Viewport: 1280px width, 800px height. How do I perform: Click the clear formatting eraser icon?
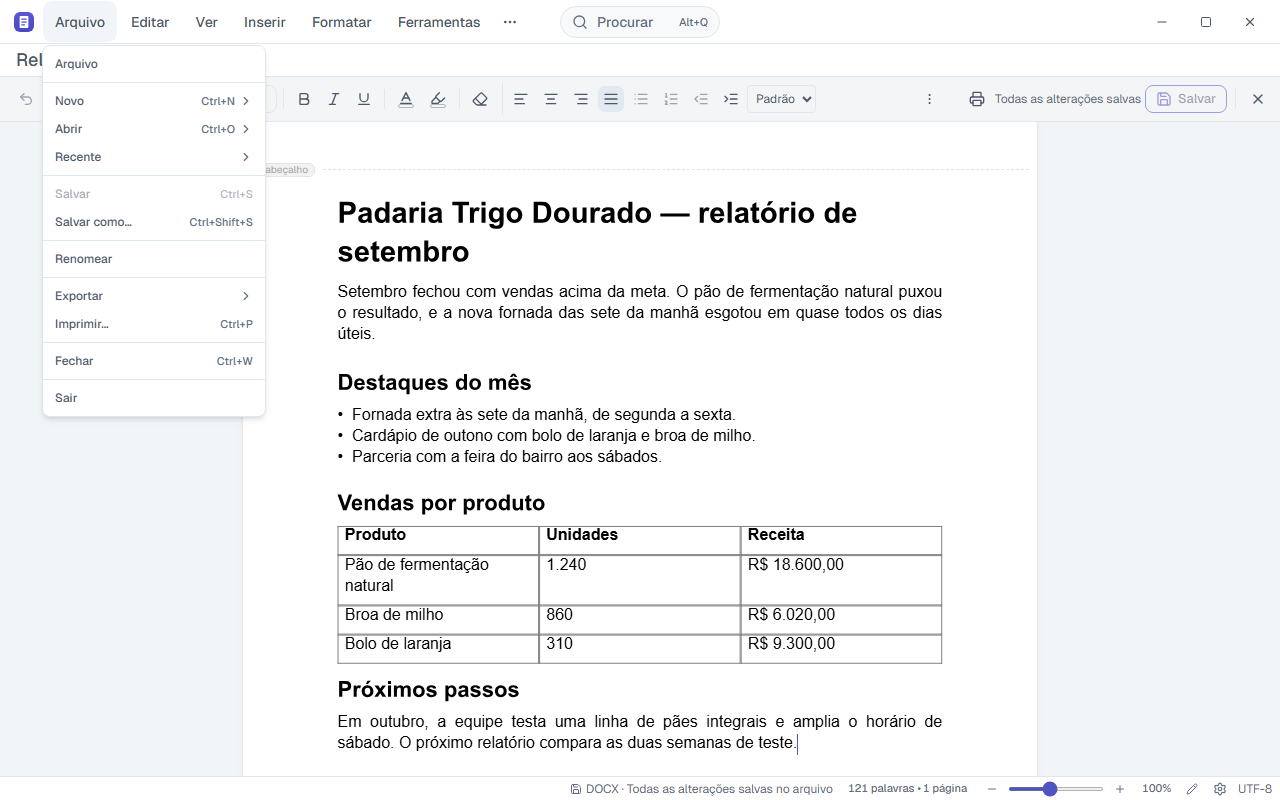pos(480,99)
